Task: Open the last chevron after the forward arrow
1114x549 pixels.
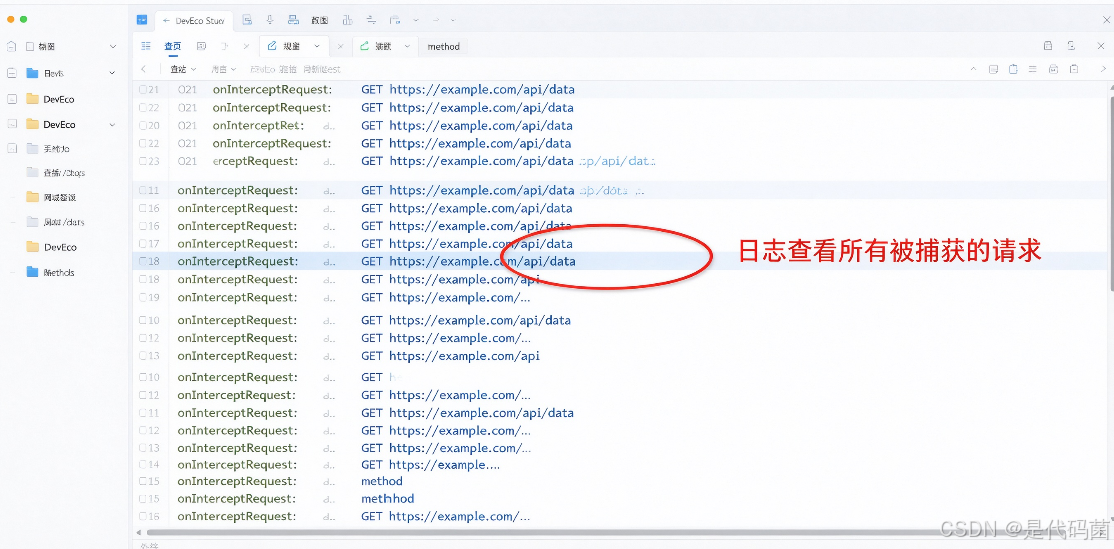Action: [453, 21]
